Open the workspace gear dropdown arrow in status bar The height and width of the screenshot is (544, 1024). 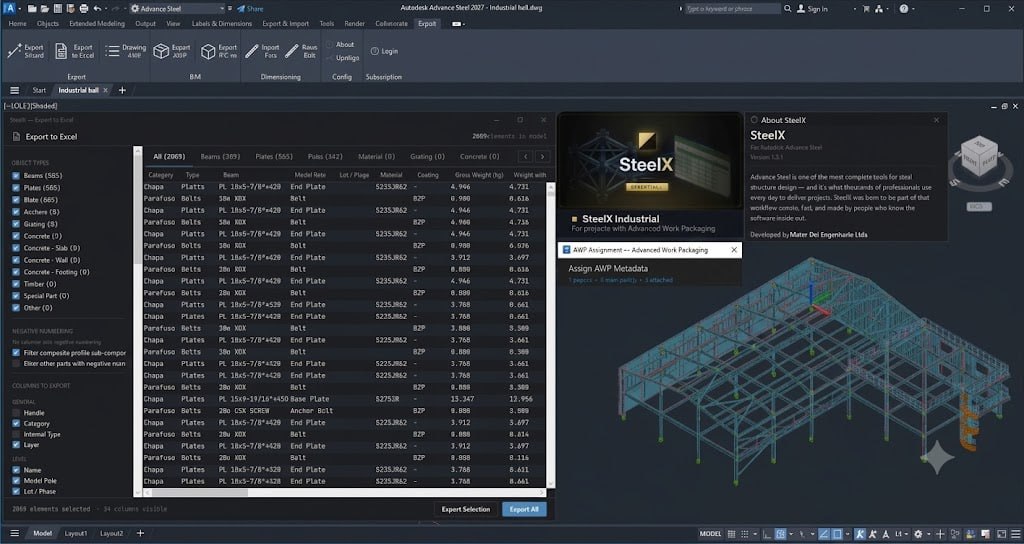(929, 534)
